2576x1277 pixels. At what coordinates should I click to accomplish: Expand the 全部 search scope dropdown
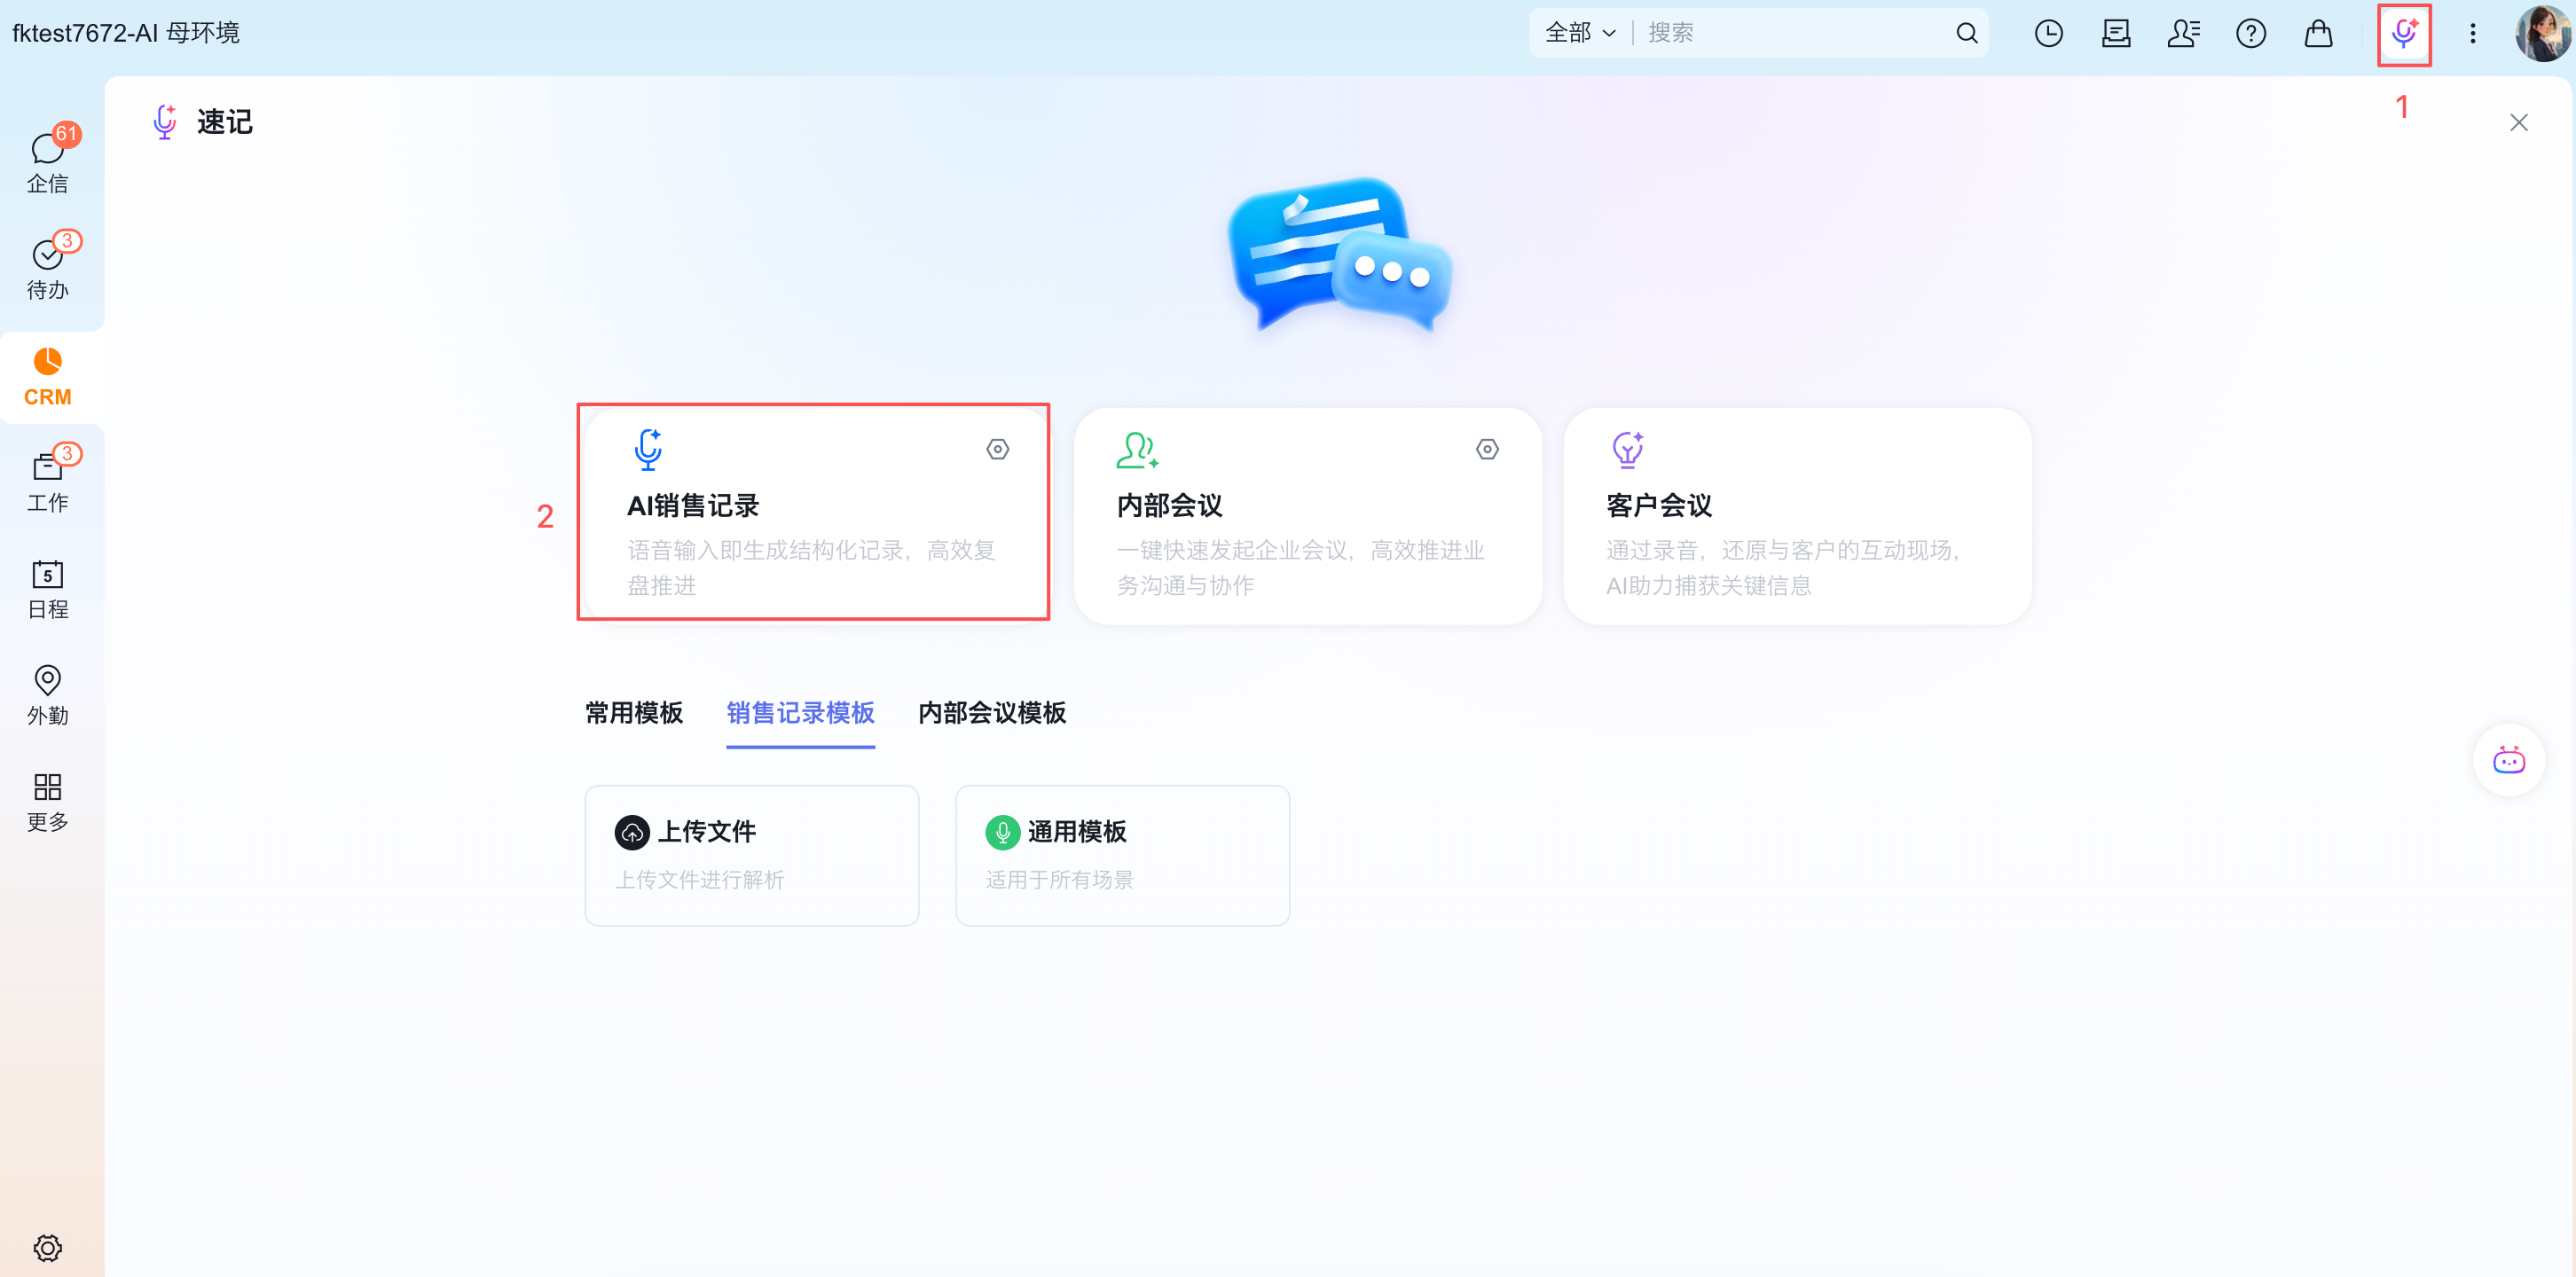[1580, 33]
